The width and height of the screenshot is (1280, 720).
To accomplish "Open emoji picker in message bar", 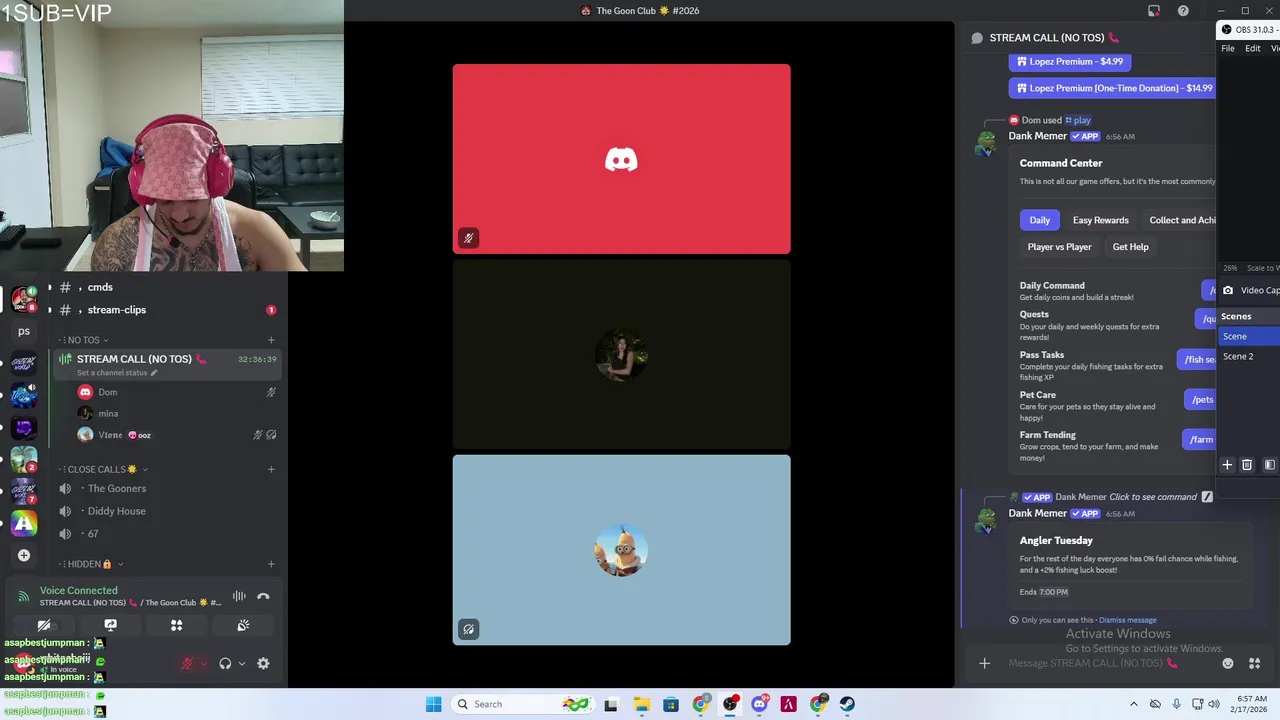I will (1228, 663).
